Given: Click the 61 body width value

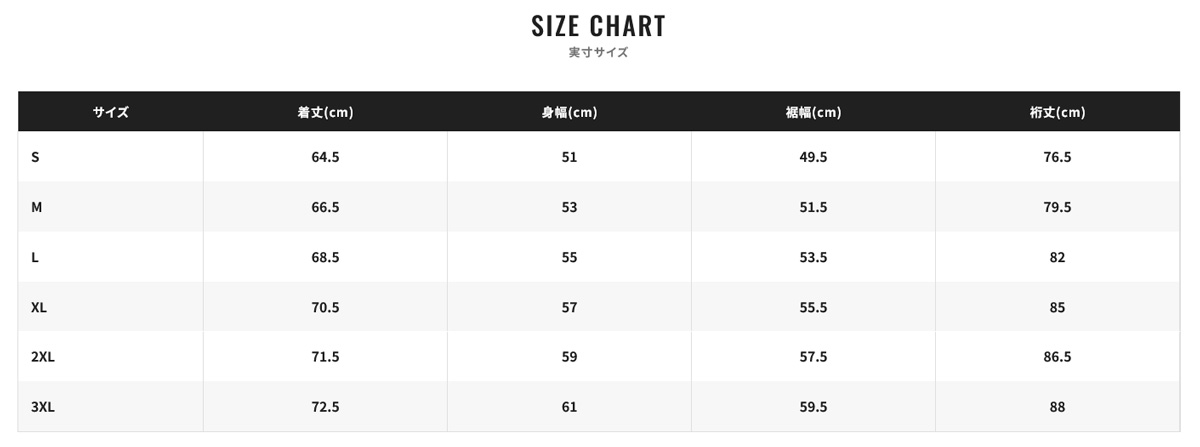Looking at the screenshot, I should pos(569,407).
